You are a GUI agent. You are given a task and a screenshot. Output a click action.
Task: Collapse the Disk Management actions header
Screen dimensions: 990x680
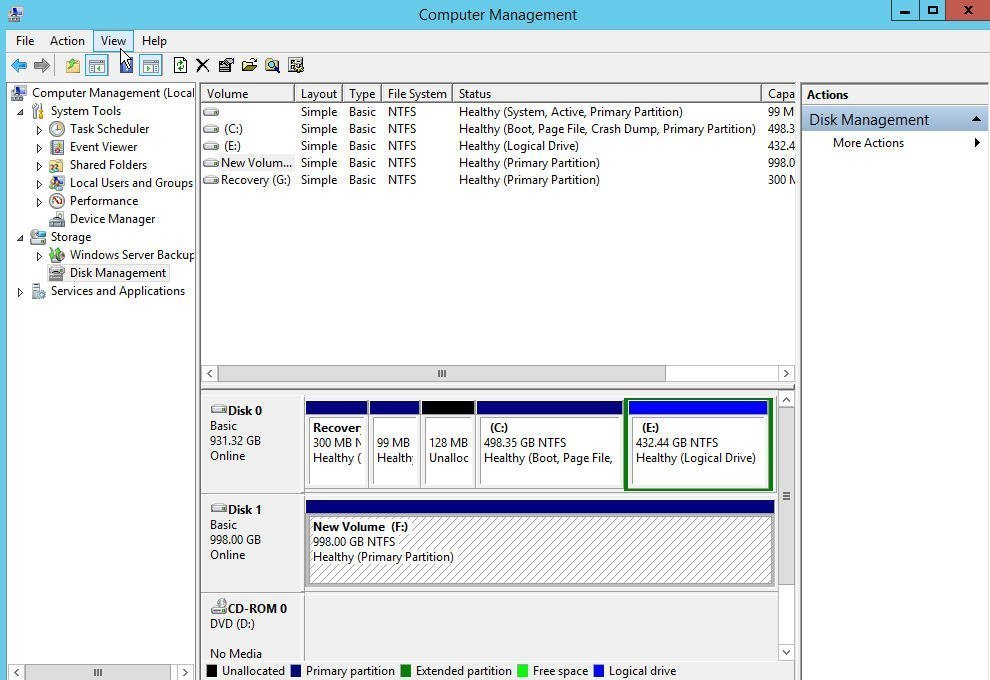(x=976, y=120)
